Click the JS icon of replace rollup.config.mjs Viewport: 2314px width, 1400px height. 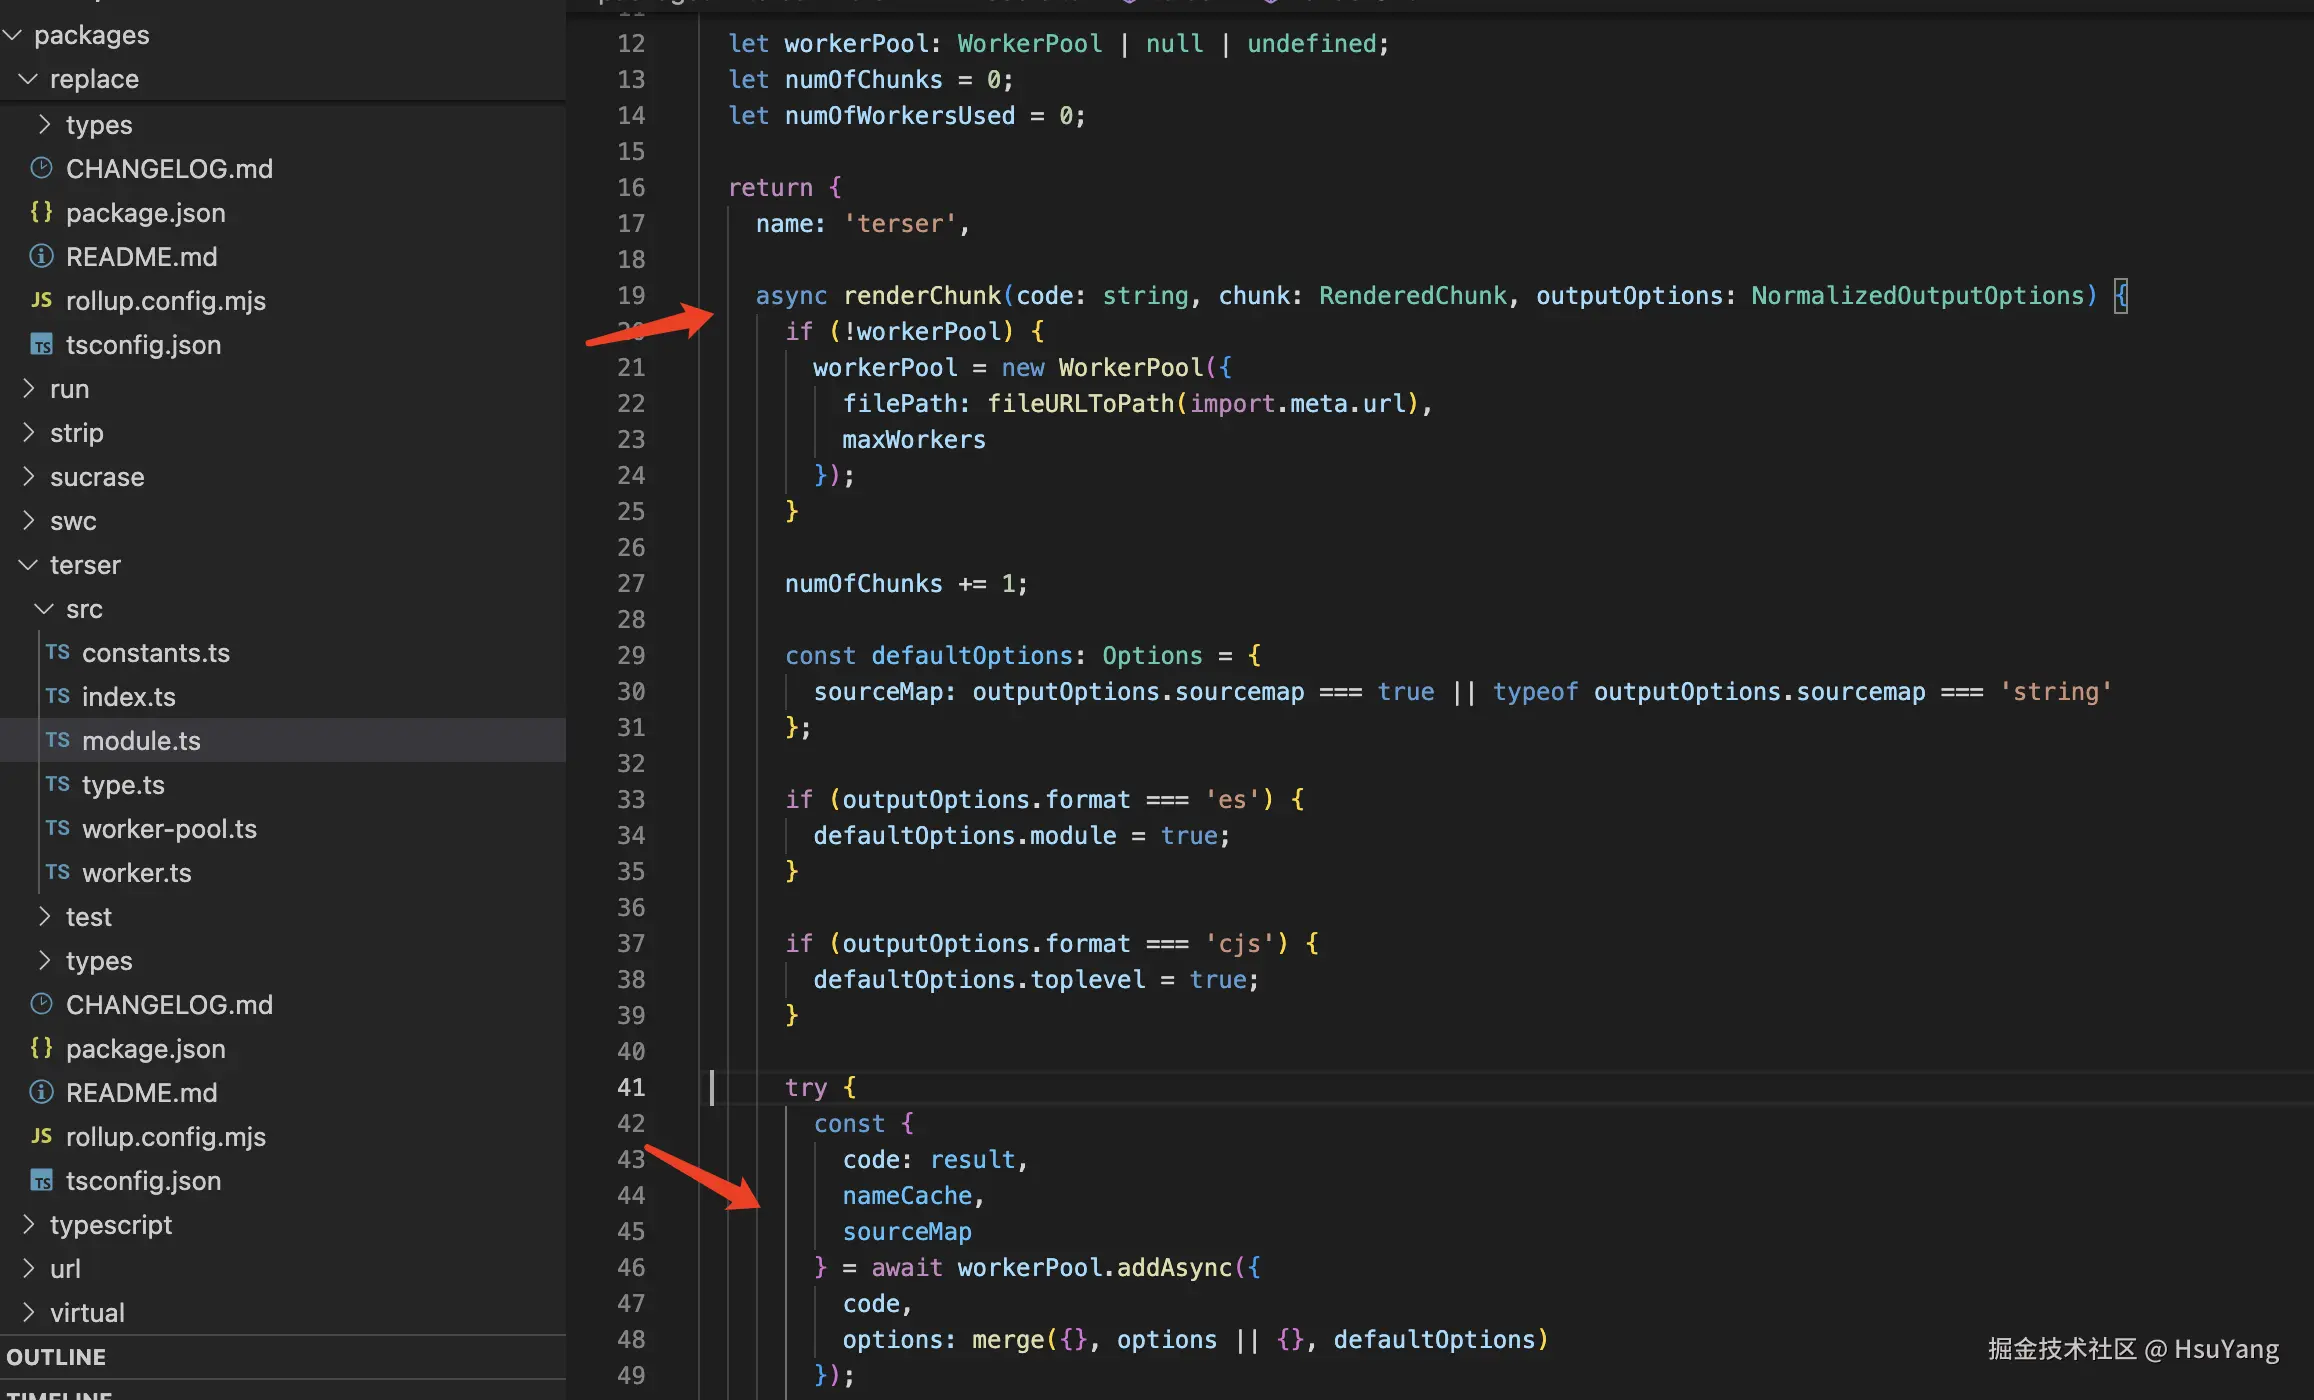coord(41,301)
